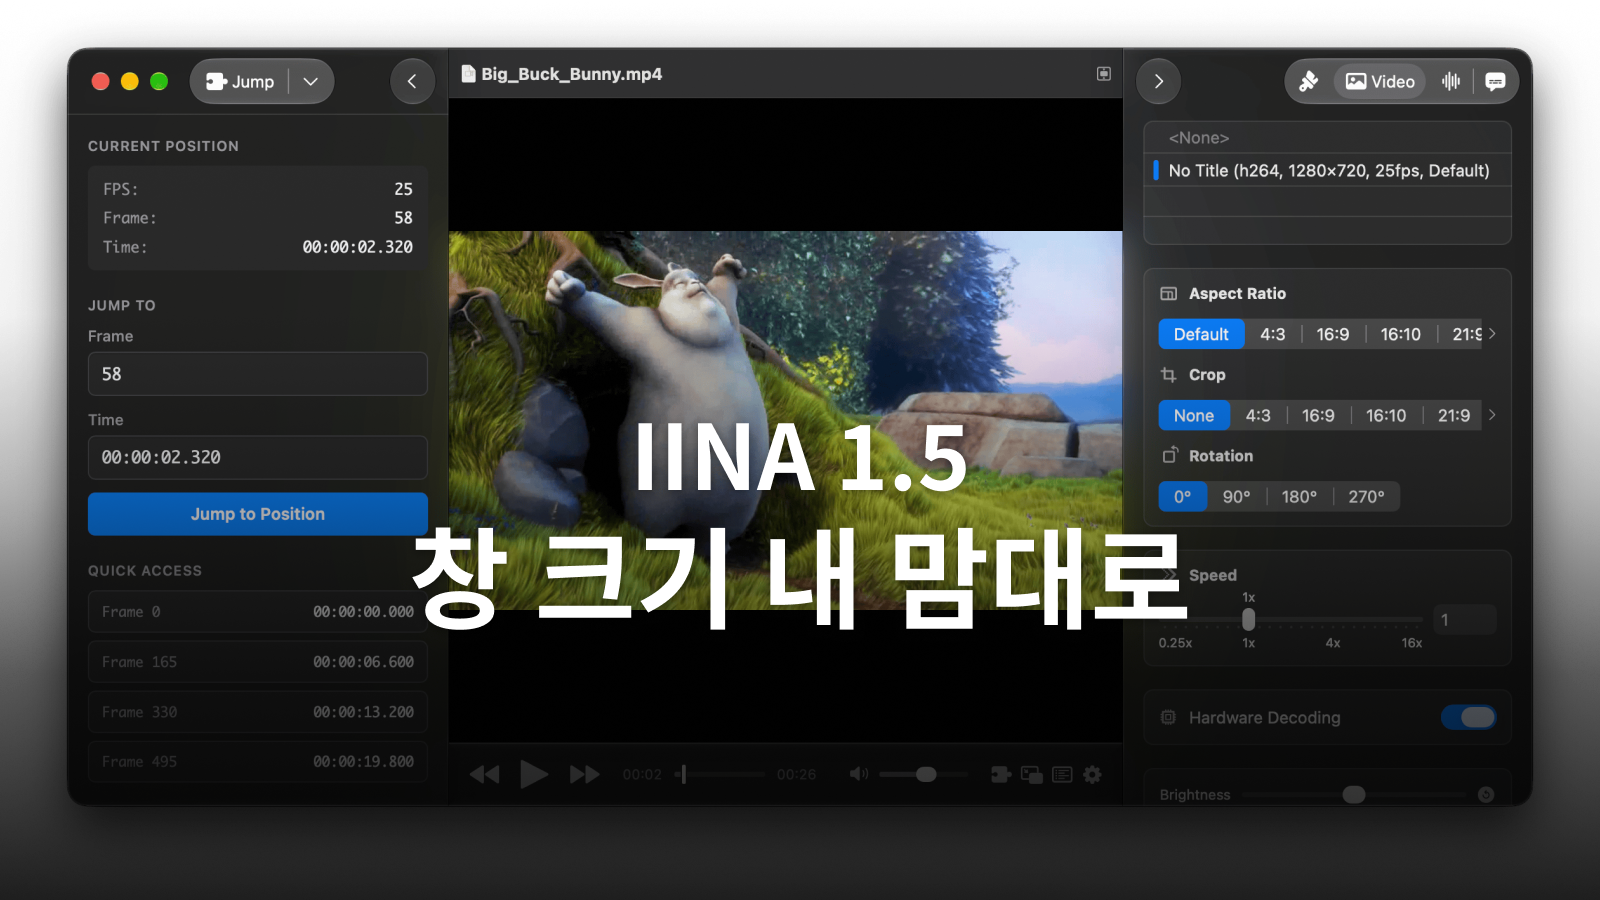This screenshot has width=1600, height=900.
Task: Select quick access Frame 330 entry
Action: (258, 712)
